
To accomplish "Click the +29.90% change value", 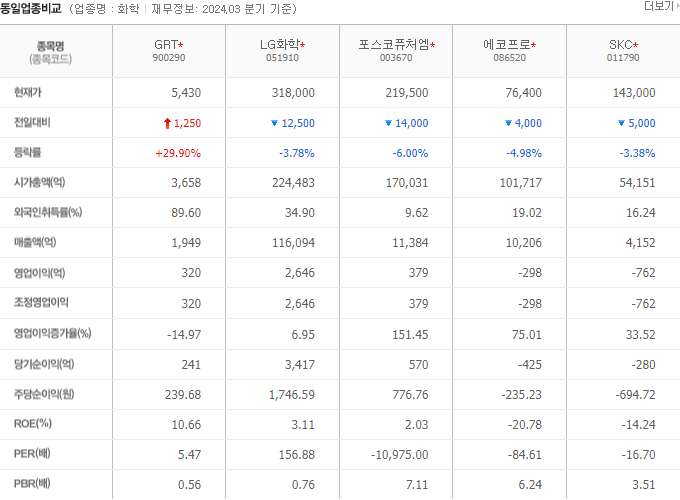I will pos(178,153).
